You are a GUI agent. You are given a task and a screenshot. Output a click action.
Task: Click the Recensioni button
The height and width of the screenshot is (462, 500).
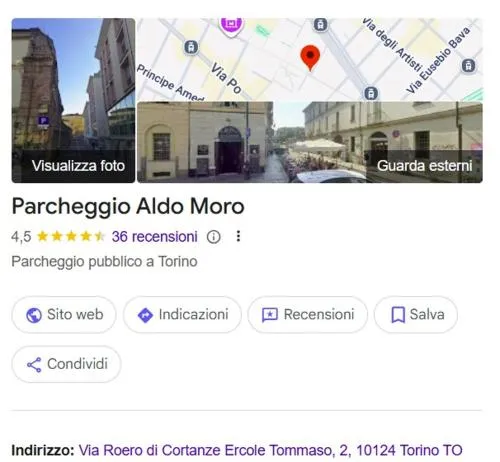point(308,315)
